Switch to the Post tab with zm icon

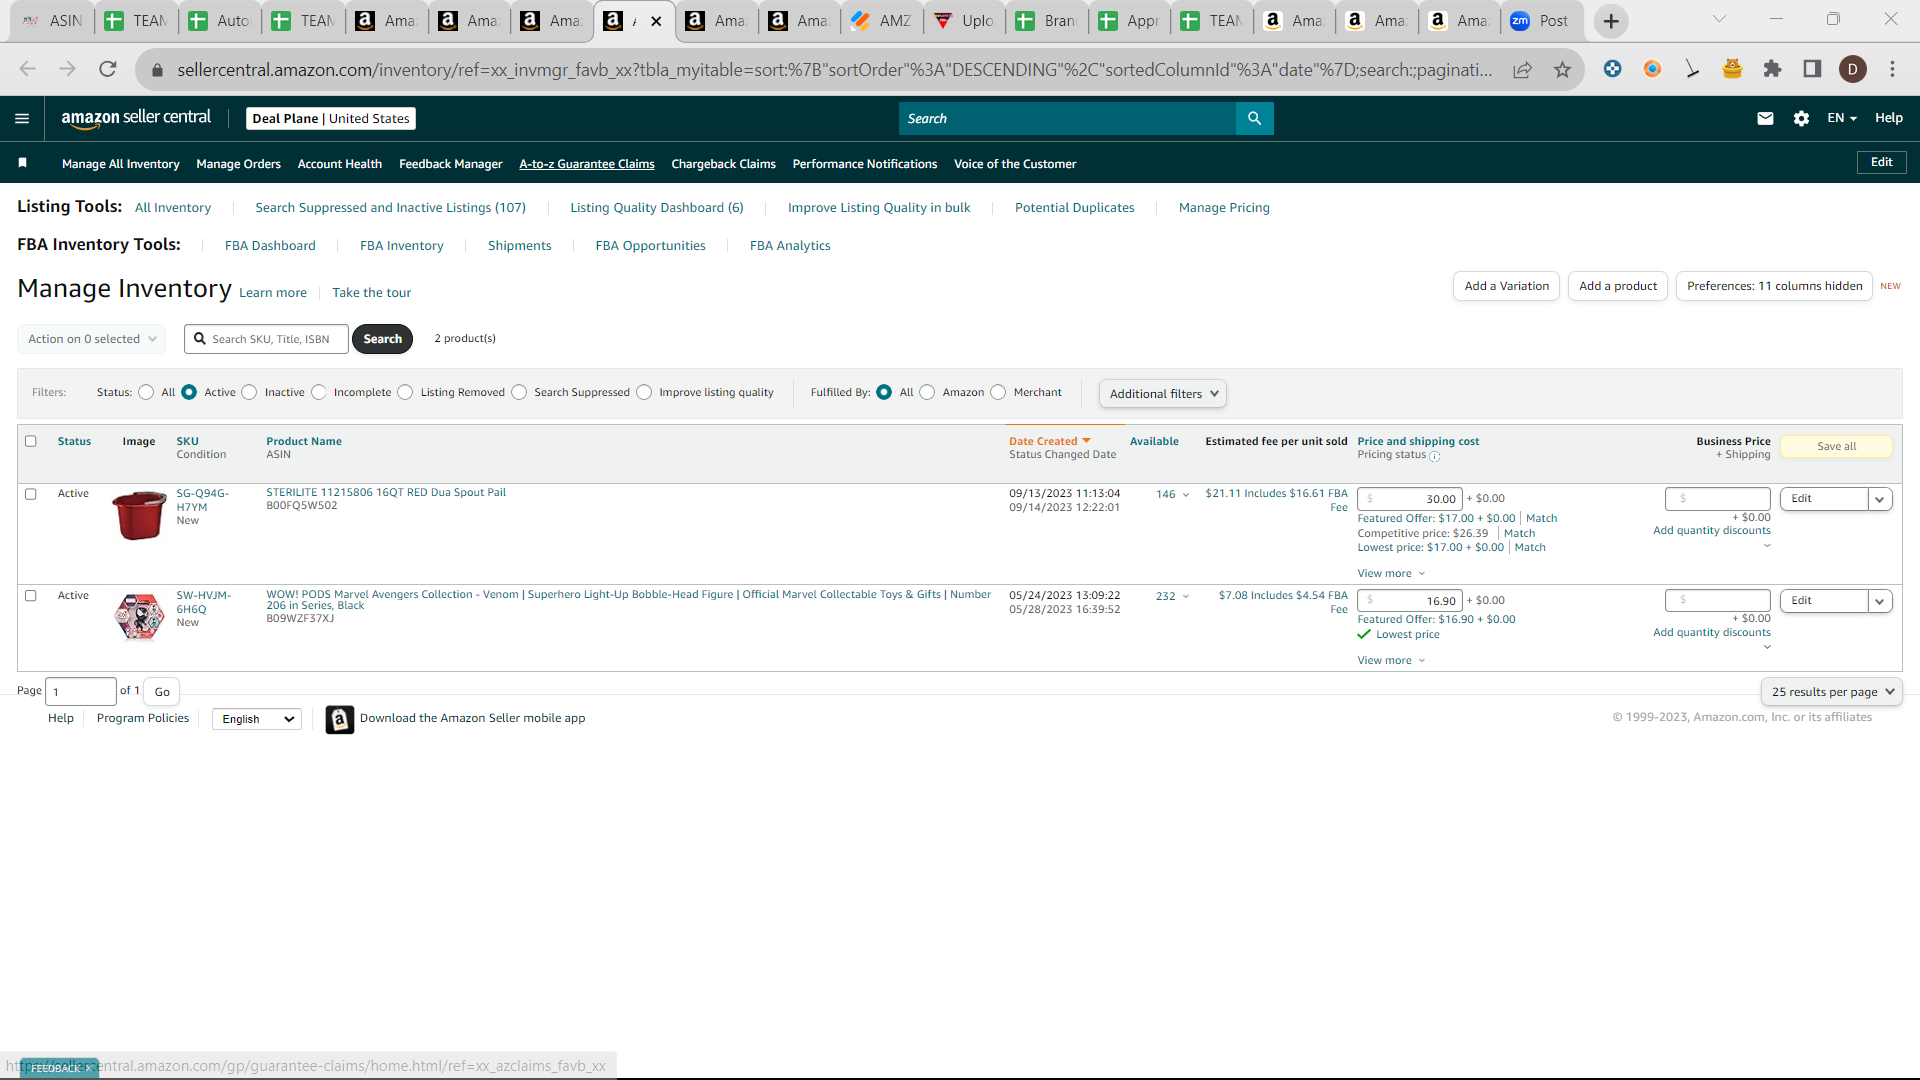(1541, 21)
